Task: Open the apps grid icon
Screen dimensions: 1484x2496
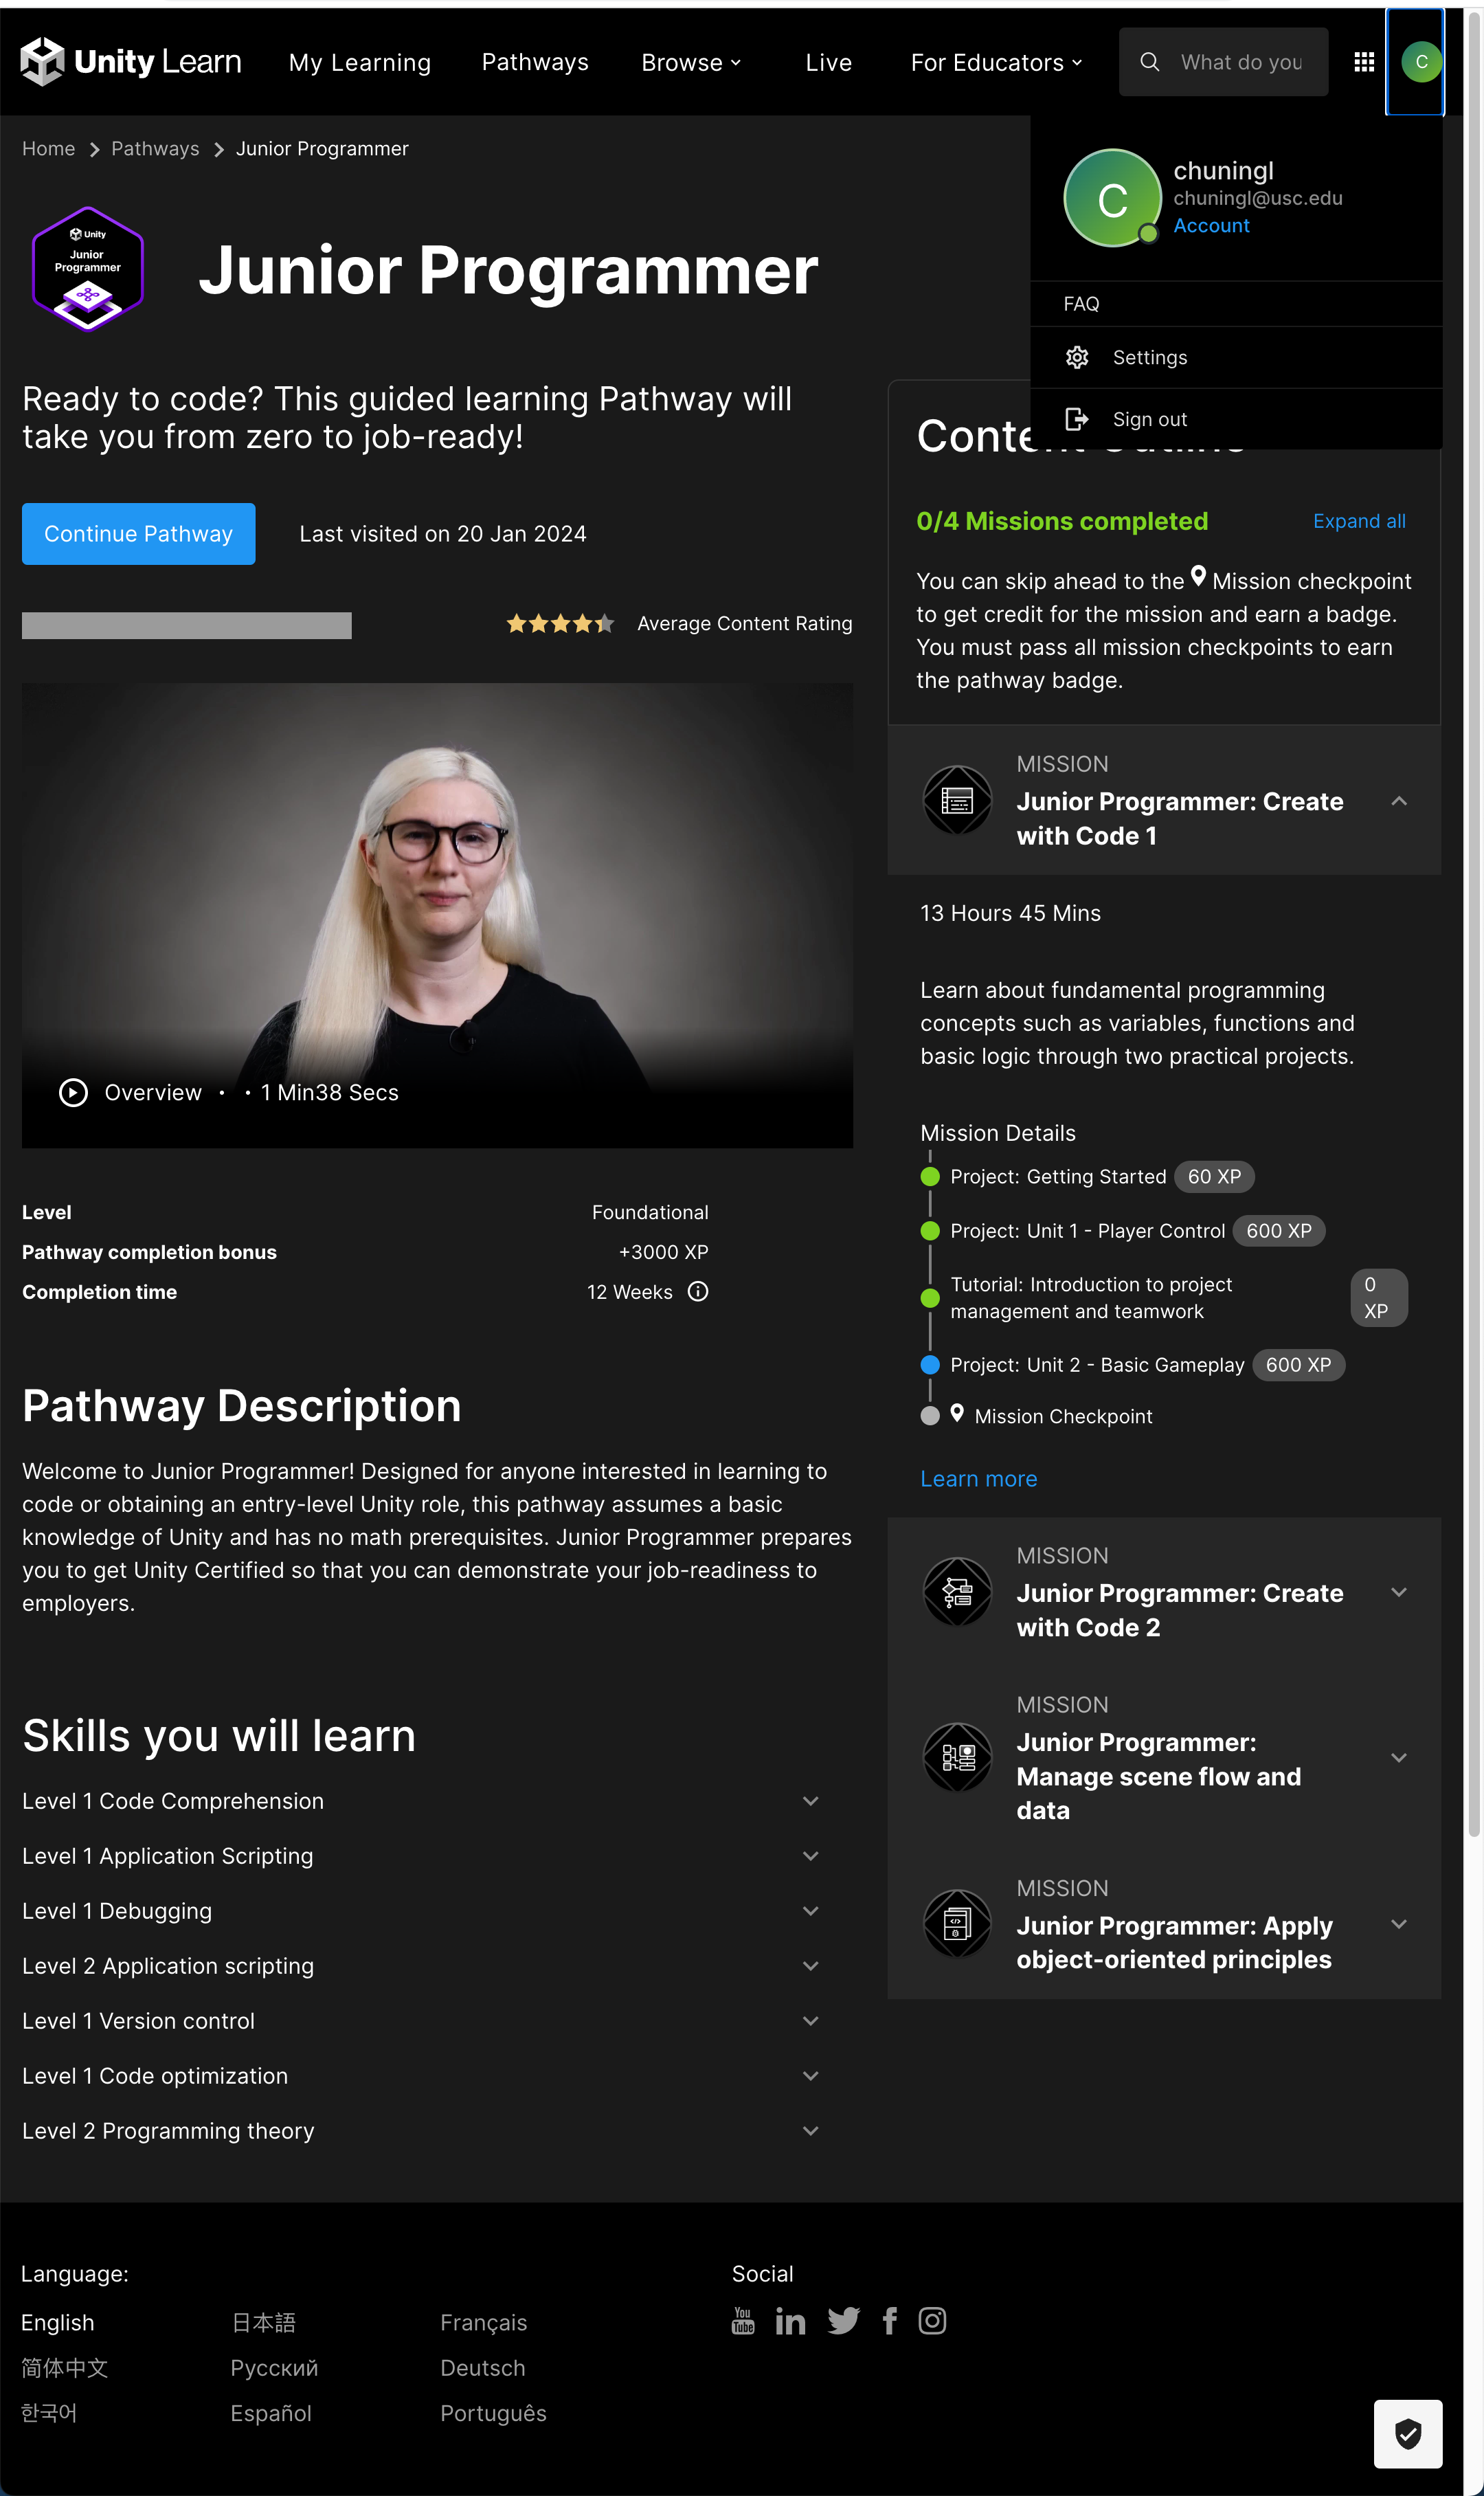Action: point(1363,62)
